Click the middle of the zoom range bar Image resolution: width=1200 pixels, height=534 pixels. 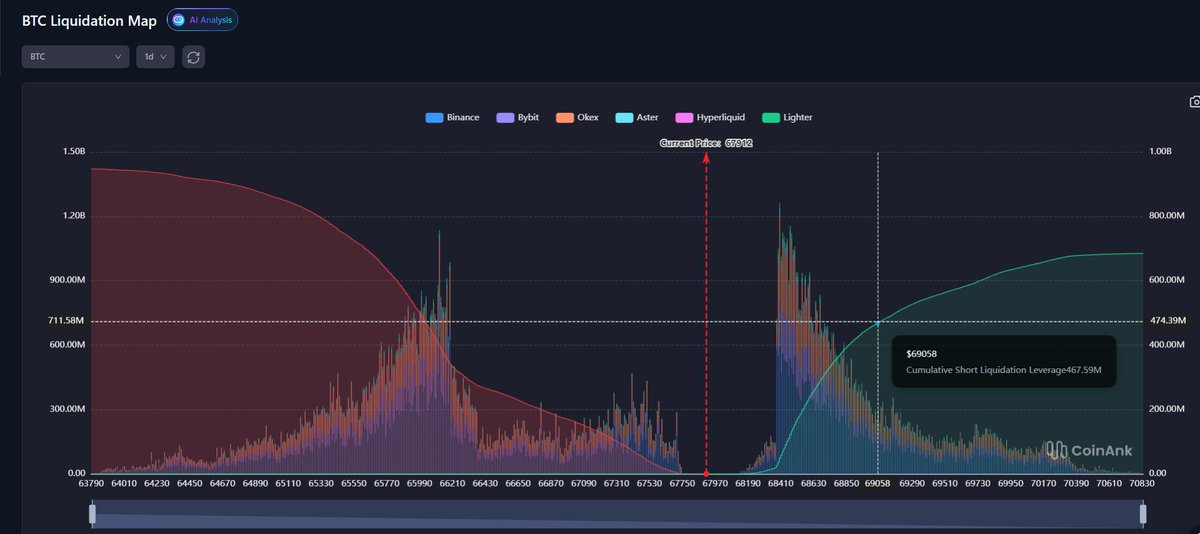pos(617,514)
